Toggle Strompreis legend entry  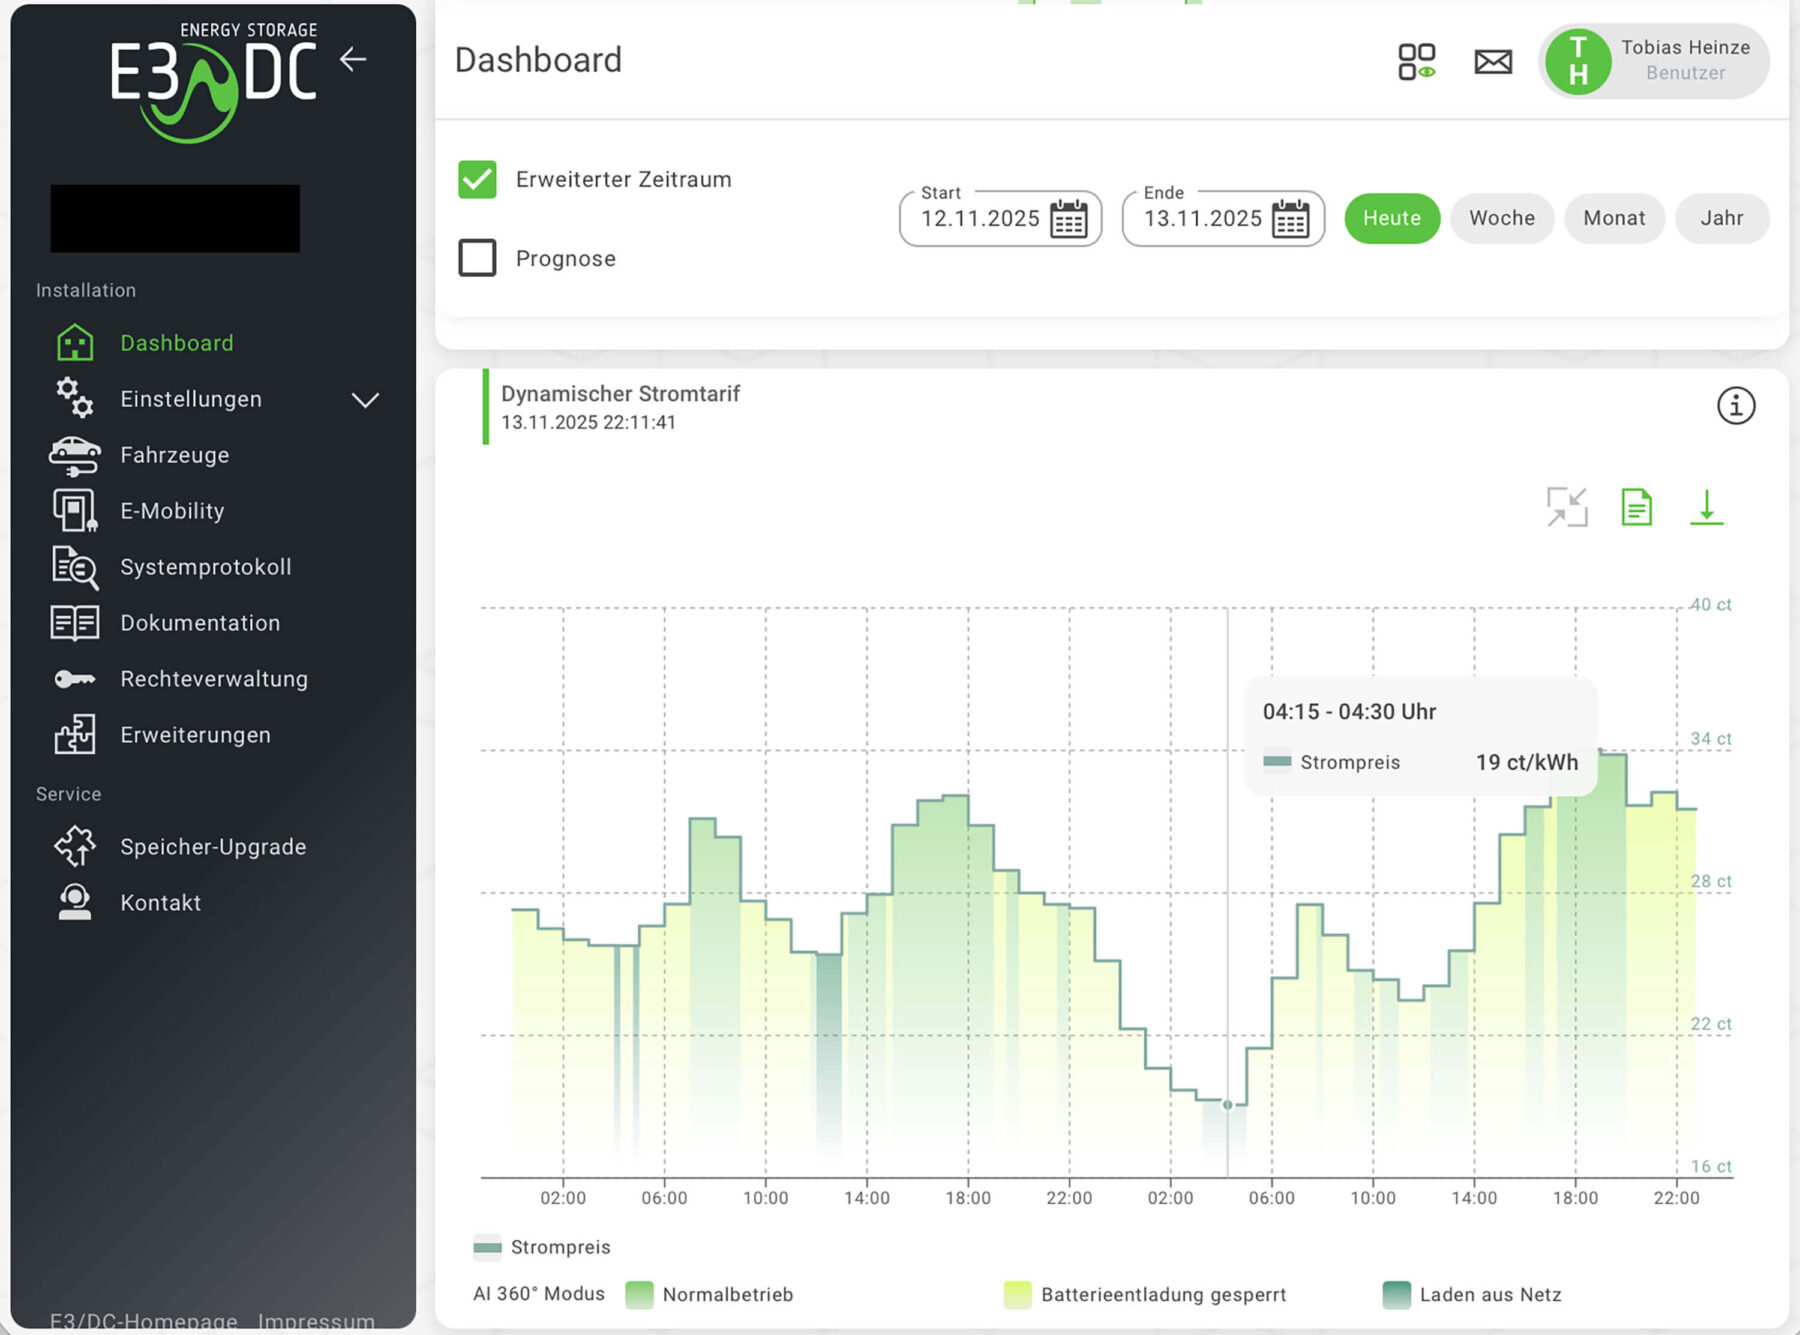pyautogui.click(x=541, y=1247)
